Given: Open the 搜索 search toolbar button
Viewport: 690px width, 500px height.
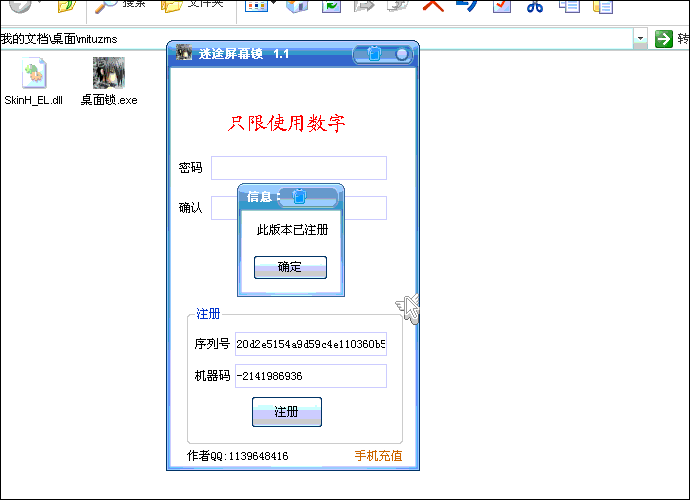Looking at the screenshot, I should click(120, 5).
